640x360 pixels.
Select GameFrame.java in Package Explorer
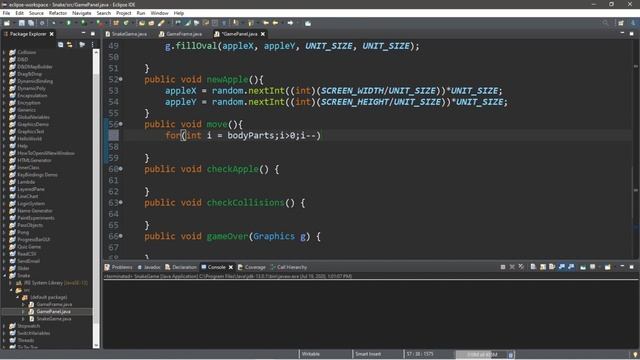point(54,304)
